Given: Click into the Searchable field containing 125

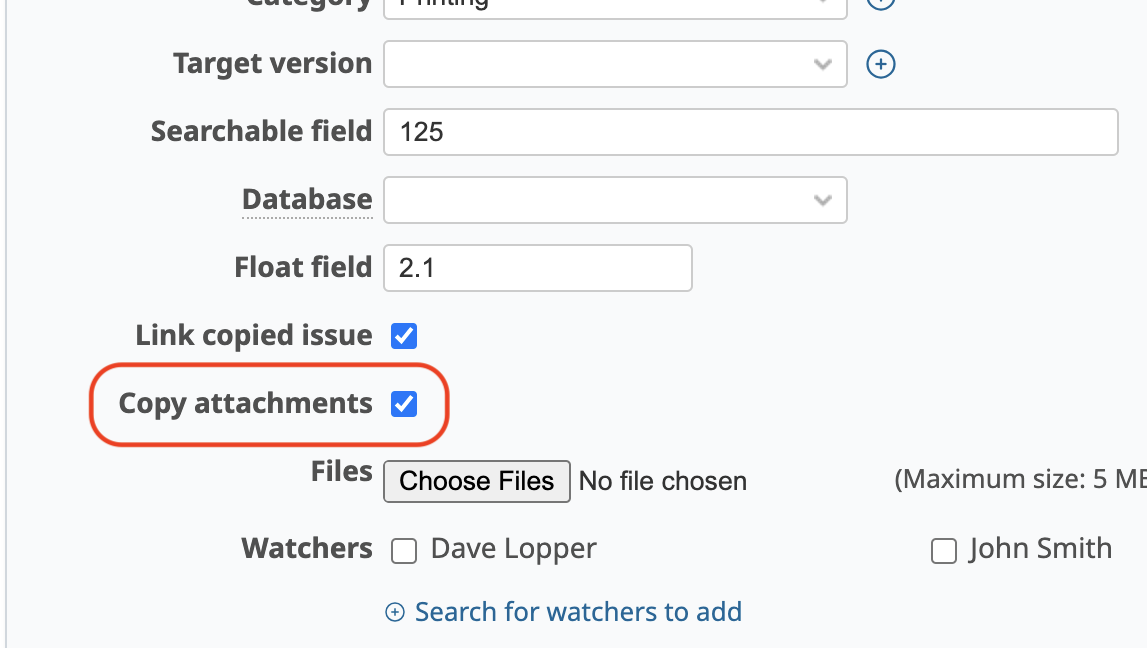Looking at the screenshot, I should pos(750,132).
